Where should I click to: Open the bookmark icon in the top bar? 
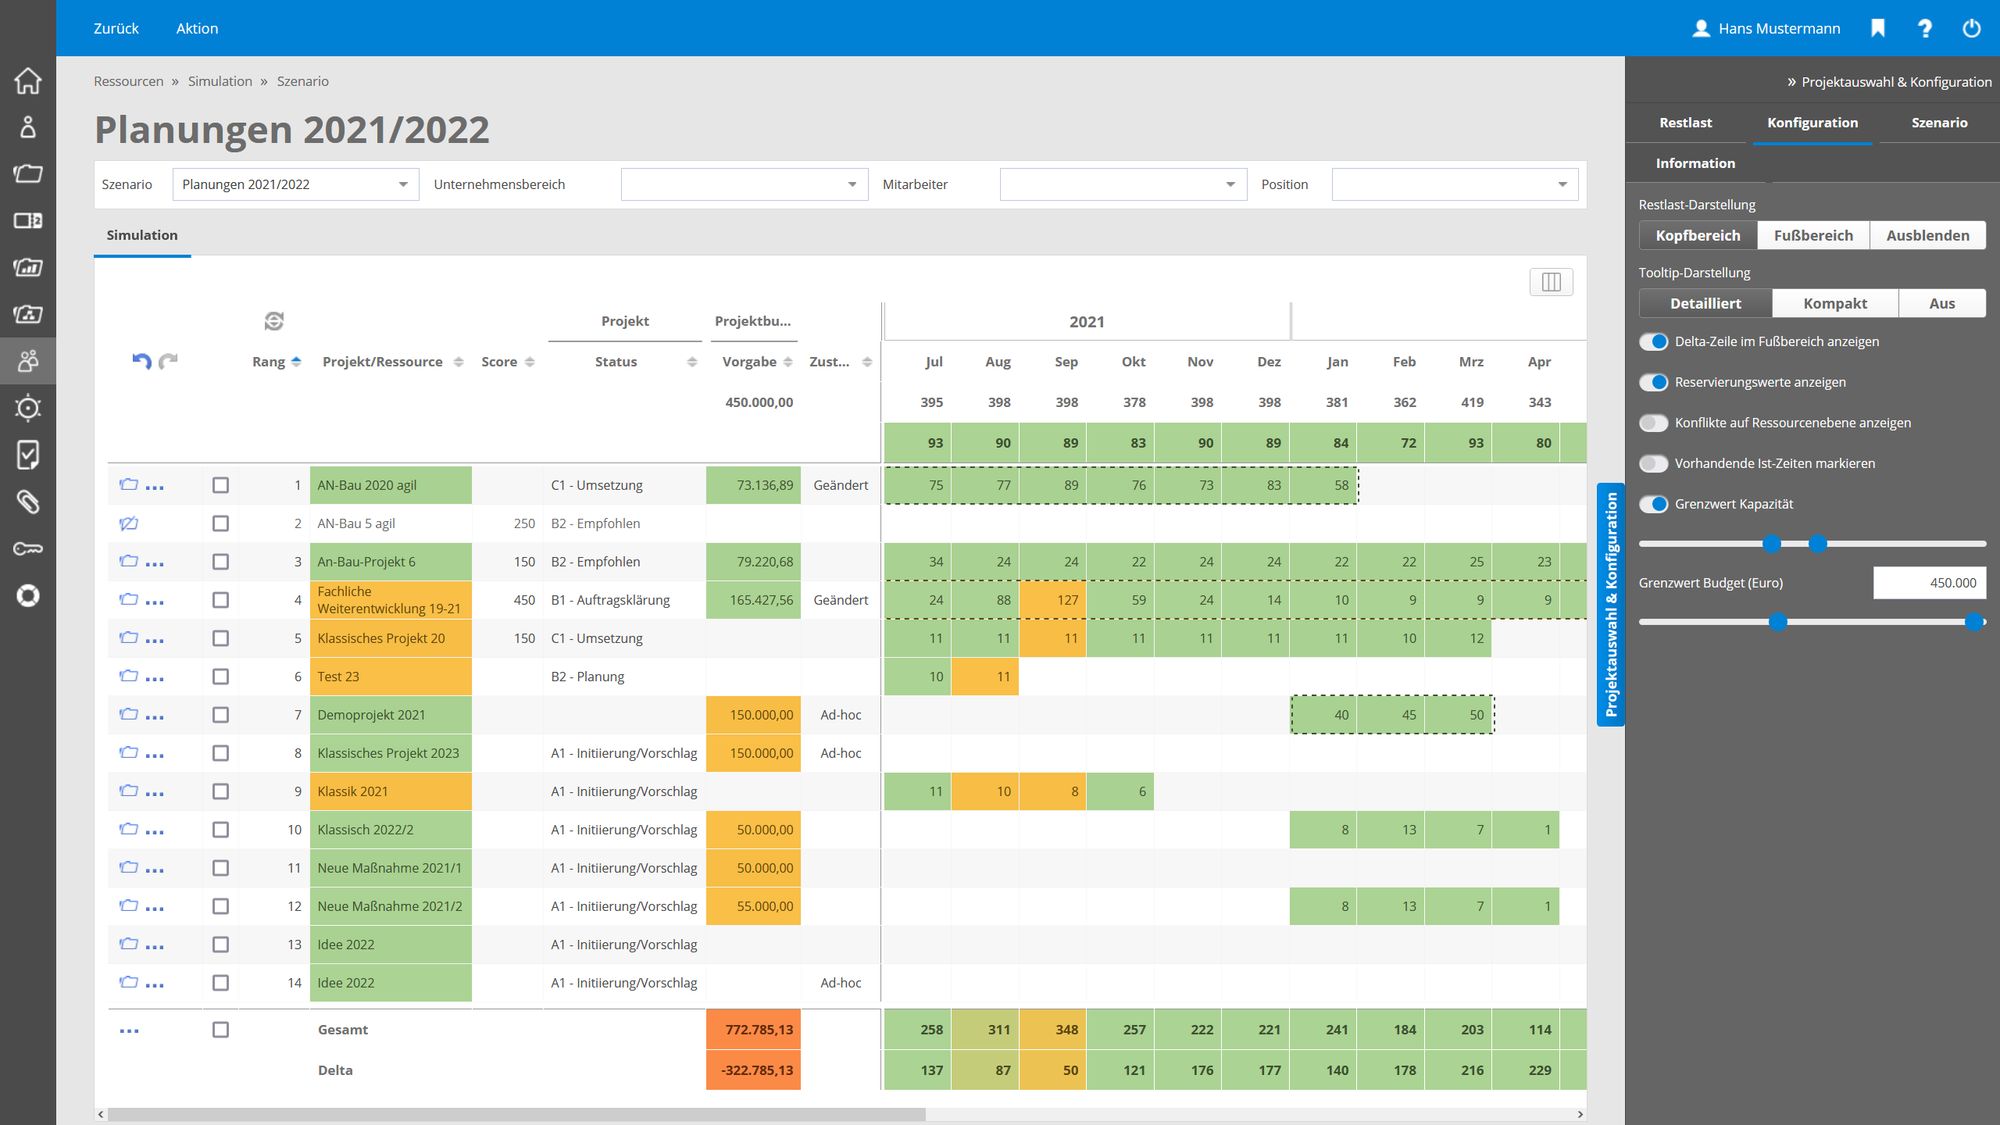click(1877, 28)
